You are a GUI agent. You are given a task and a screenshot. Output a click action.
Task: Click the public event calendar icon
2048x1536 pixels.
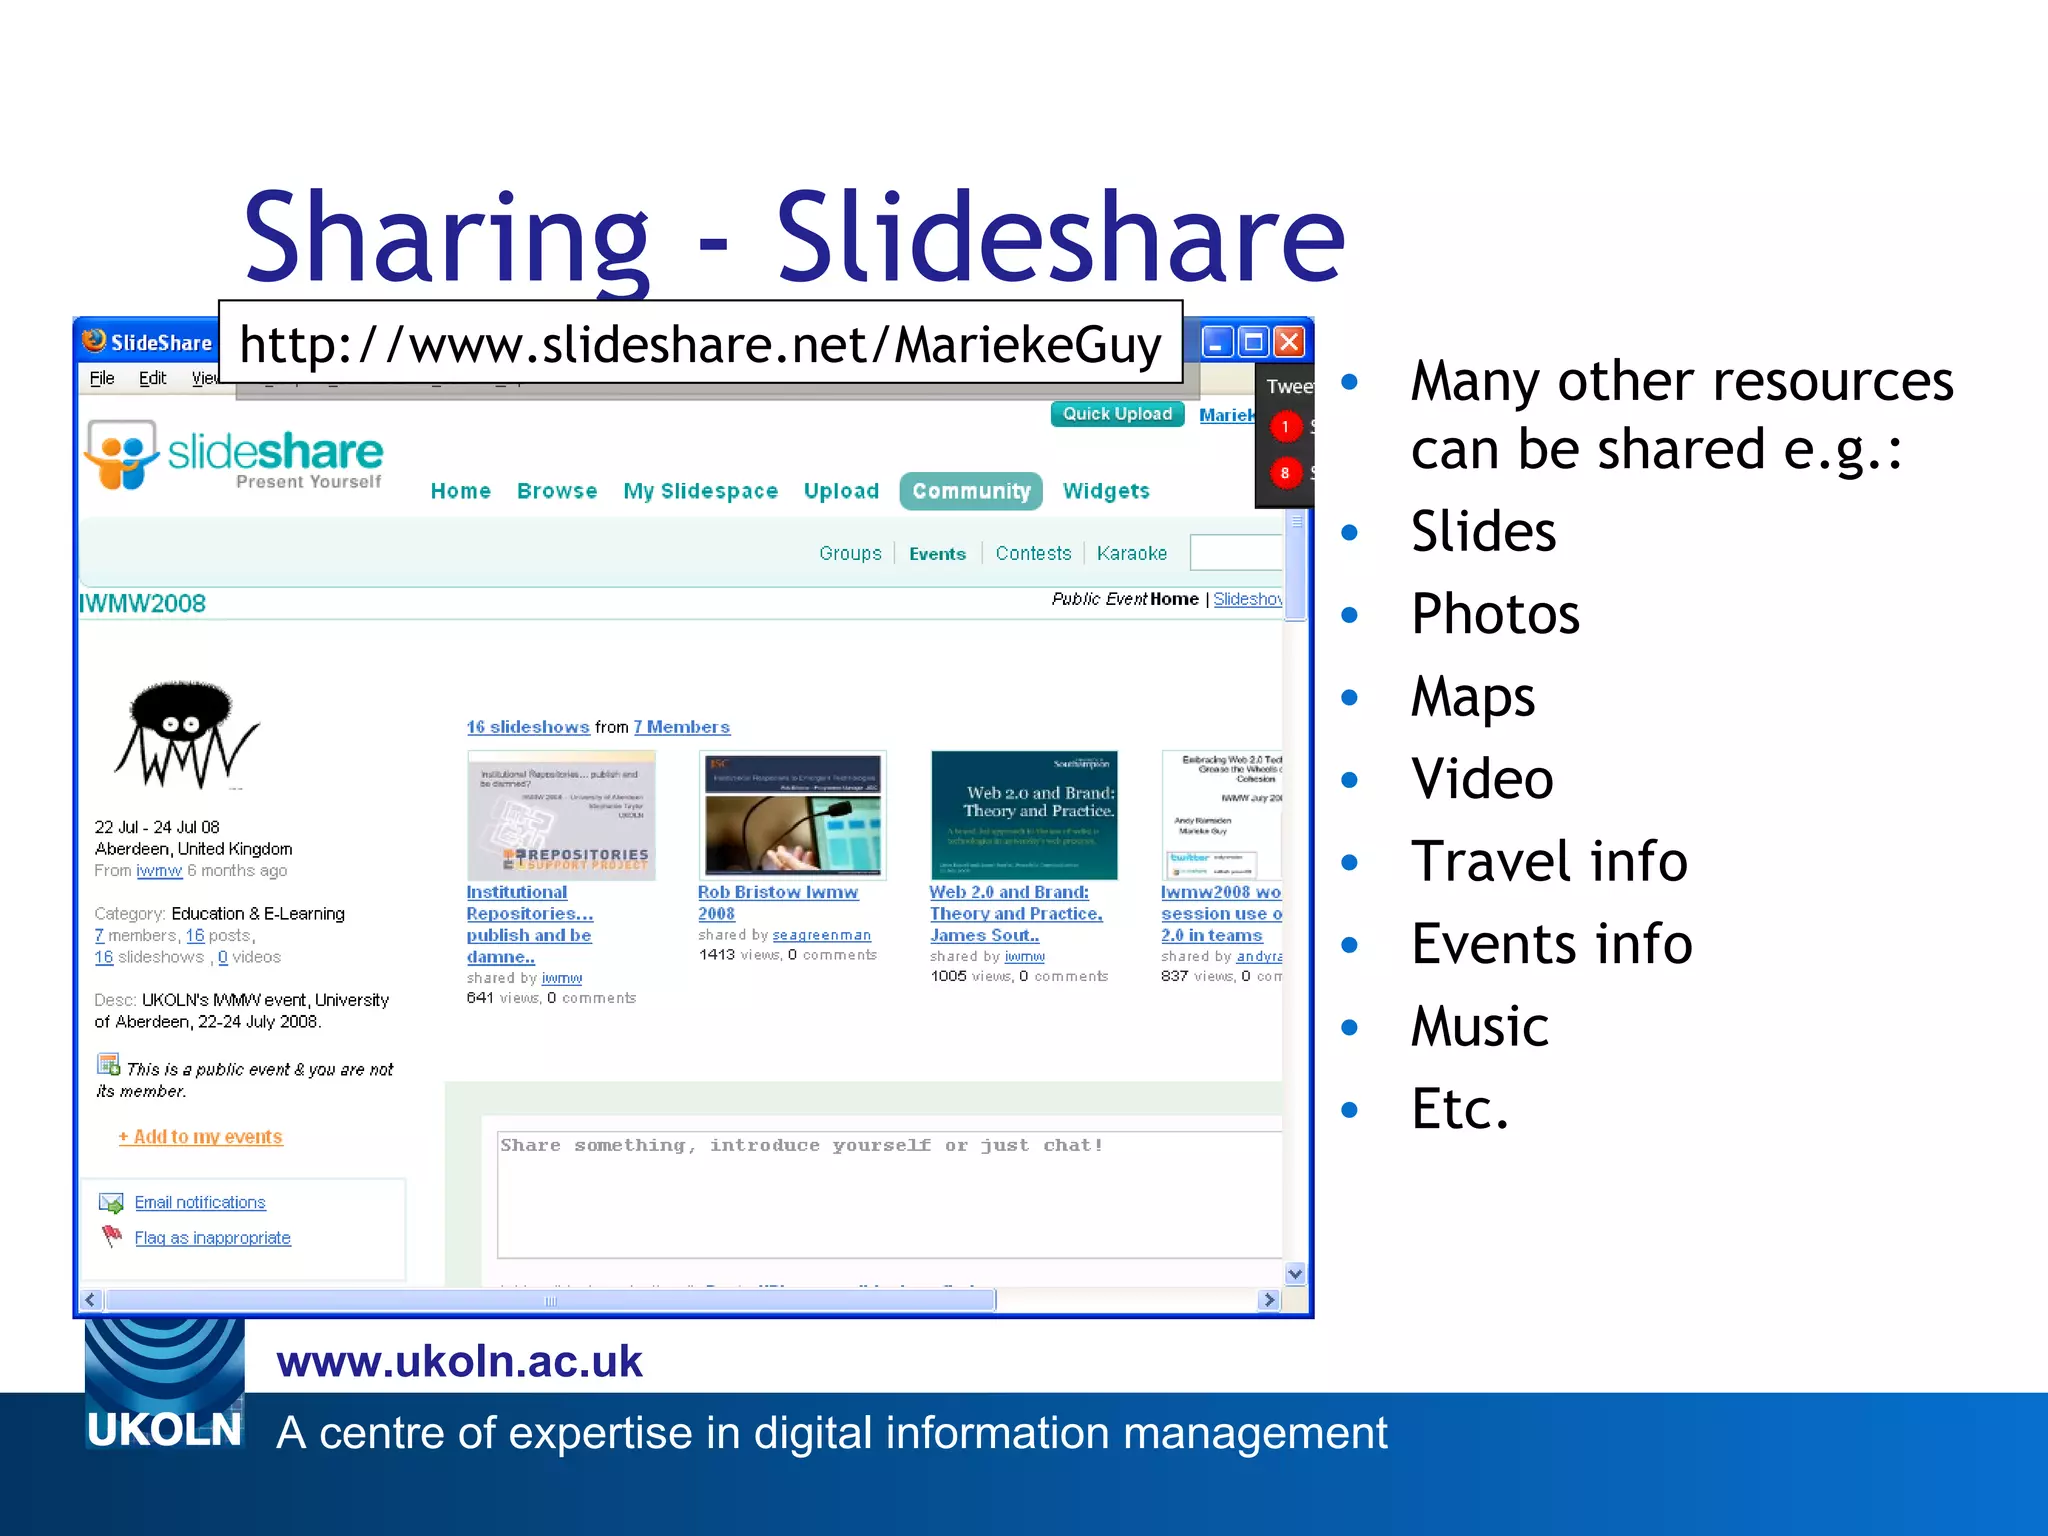tap(108, 1066)
